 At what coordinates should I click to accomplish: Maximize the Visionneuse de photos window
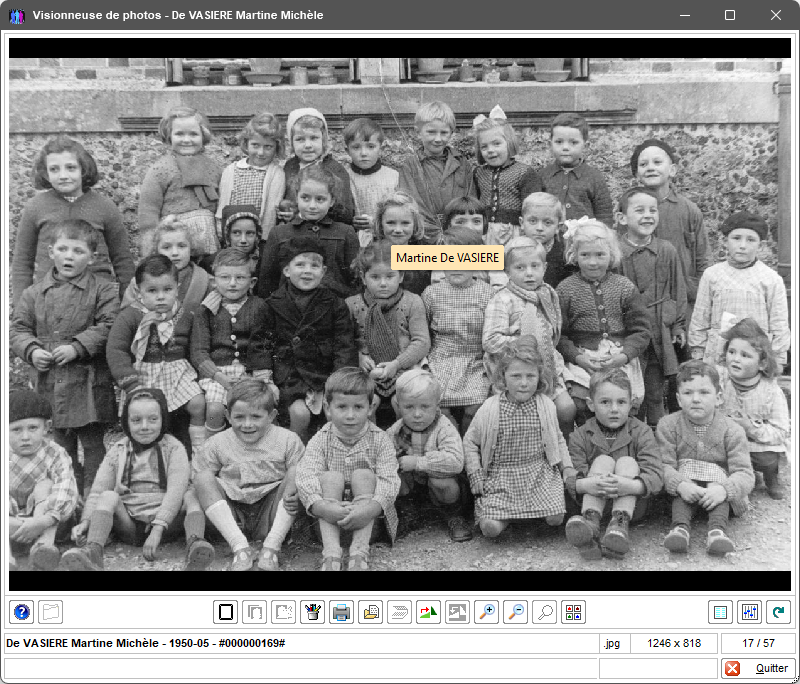click(730, 15)
